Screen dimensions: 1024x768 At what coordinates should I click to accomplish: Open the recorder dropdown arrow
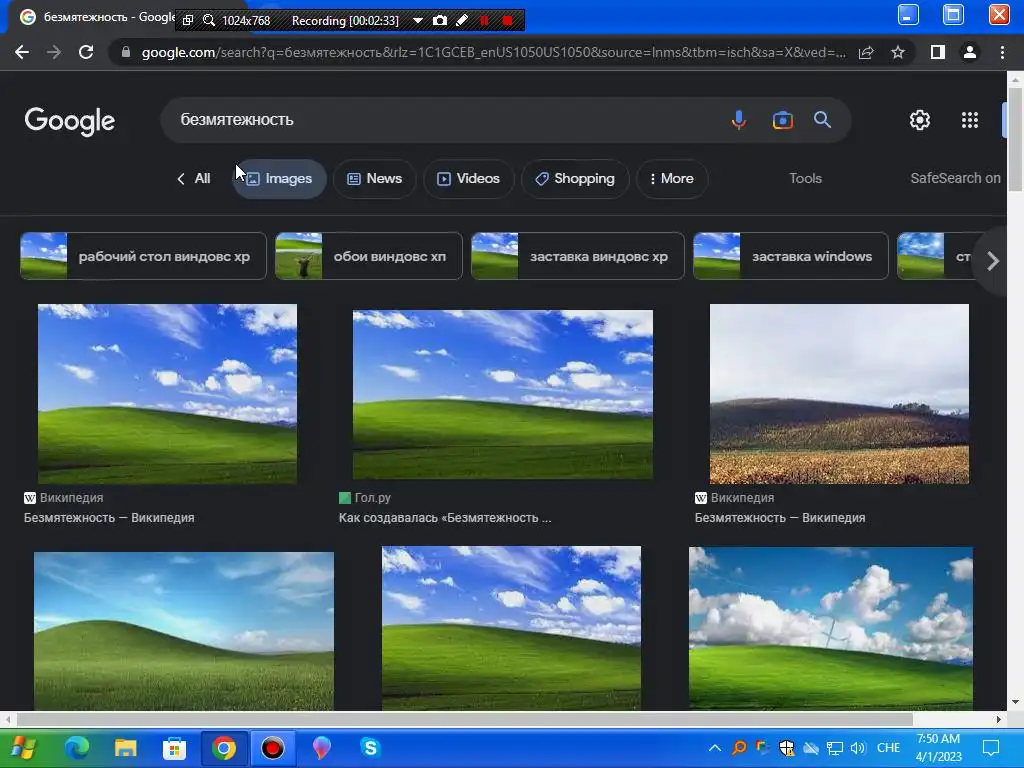coord(418,20)
